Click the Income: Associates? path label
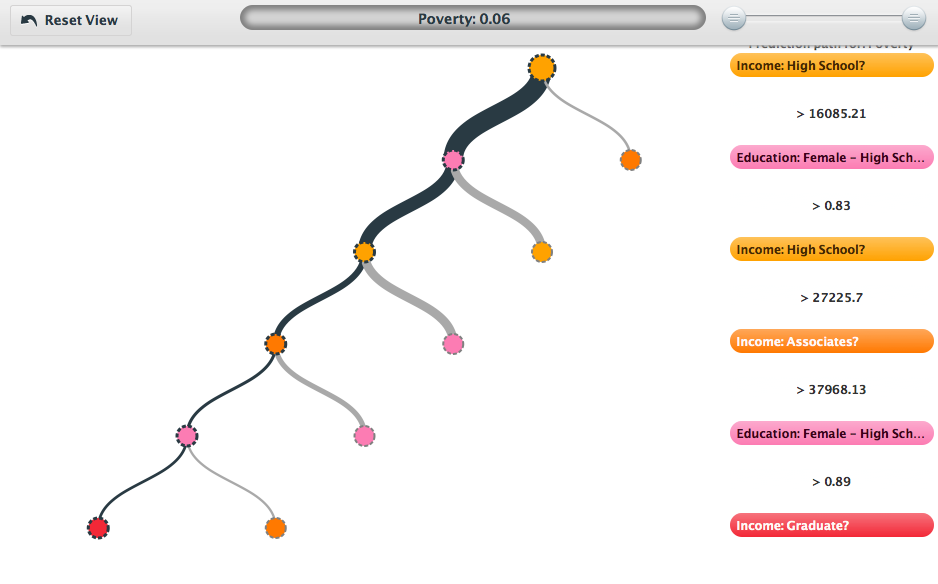Image resolution: width=938 pixels, height=584 pixels. pos(831,342)
